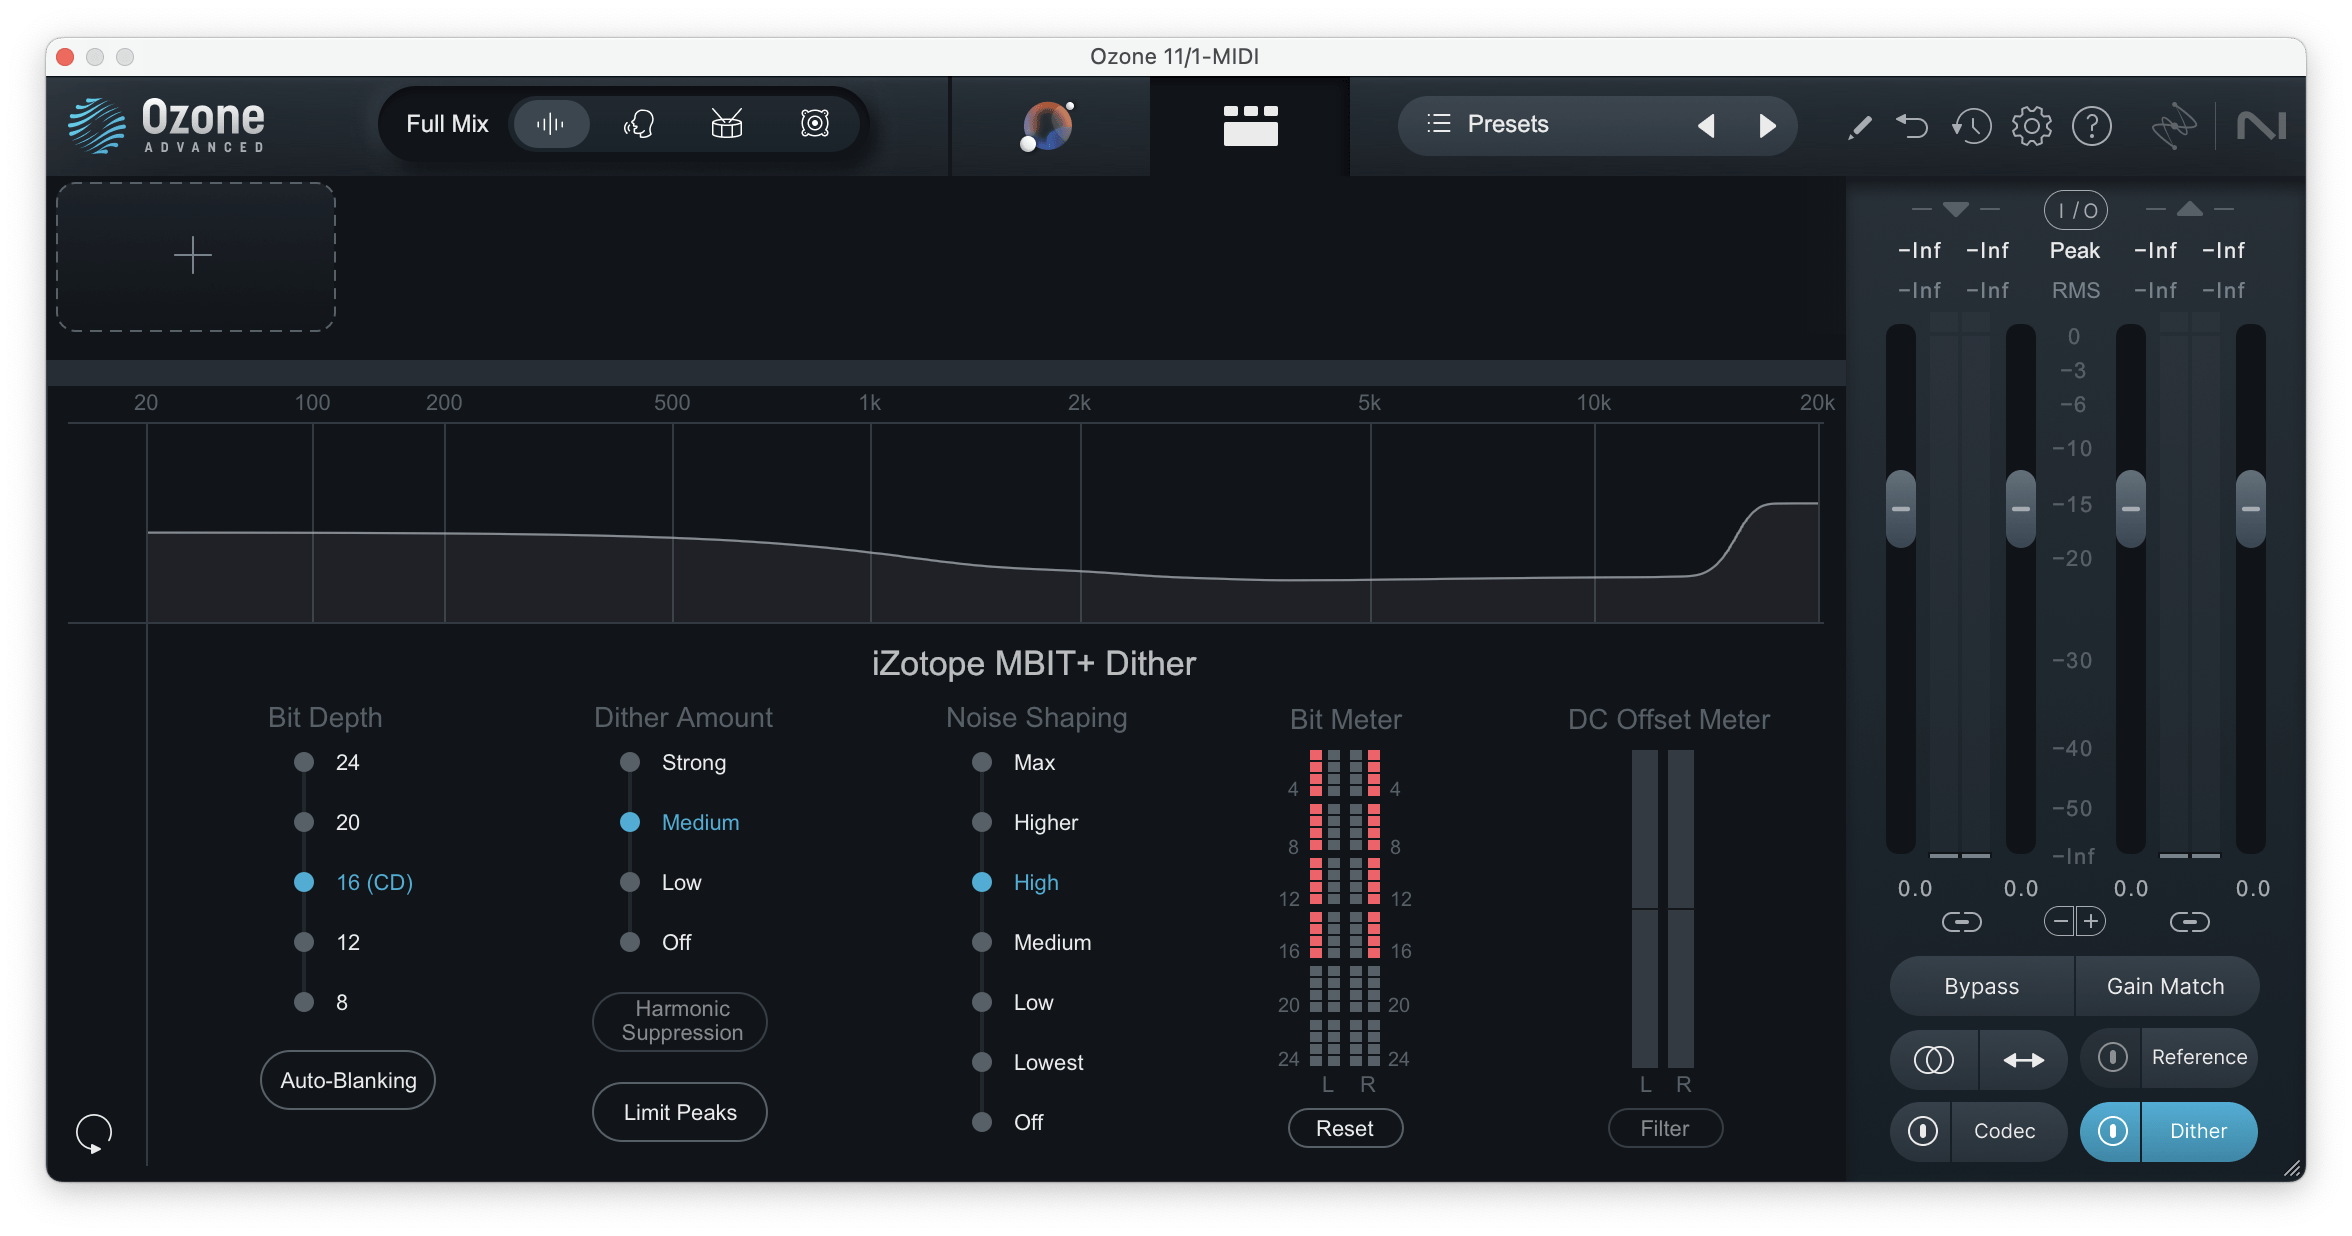The width and height of the screenshot is (2352, 1236).
Task: Toggle Auto-Blanking
Action: 348,1080
